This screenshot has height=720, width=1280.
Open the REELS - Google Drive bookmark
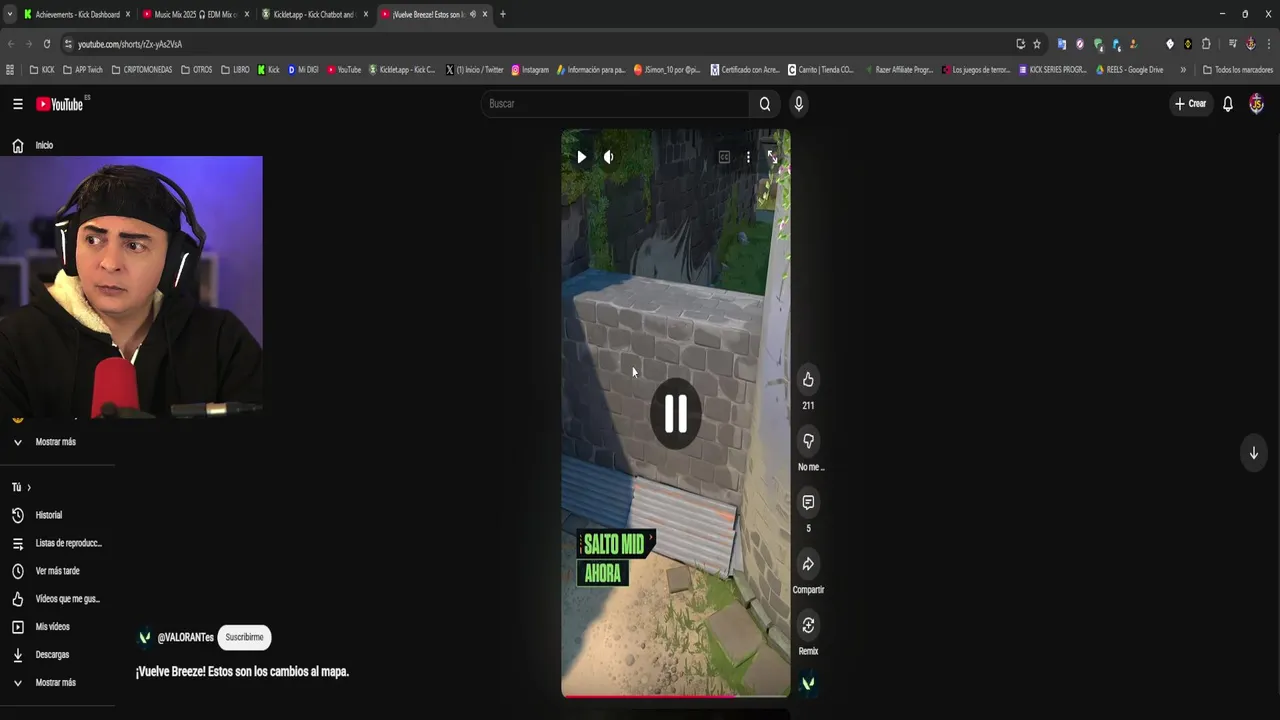(x=1129, y=70)
